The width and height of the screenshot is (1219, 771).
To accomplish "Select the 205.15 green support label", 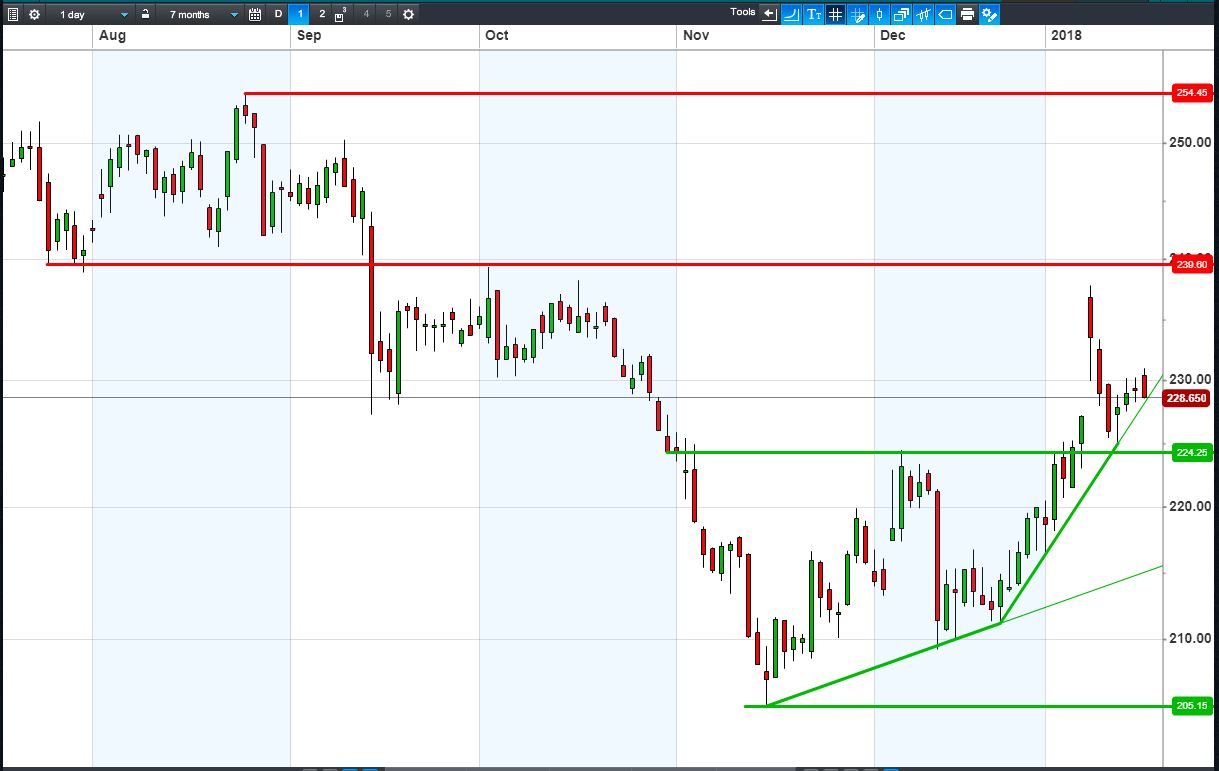I will tap(1191, 706).
